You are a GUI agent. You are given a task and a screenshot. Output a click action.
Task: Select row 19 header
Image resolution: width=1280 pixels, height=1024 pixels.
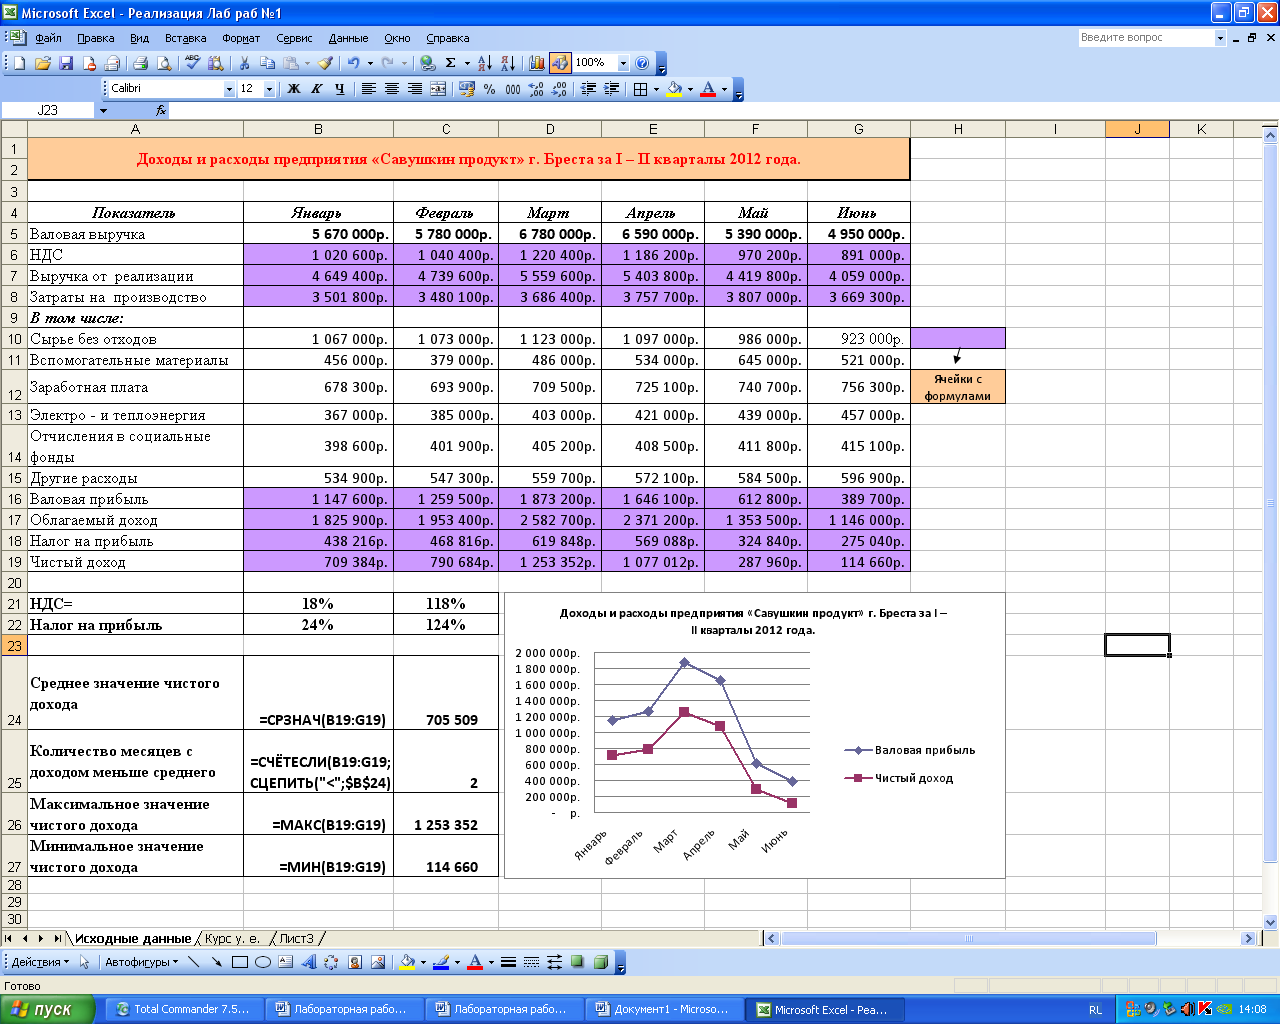tap(14, 562)
